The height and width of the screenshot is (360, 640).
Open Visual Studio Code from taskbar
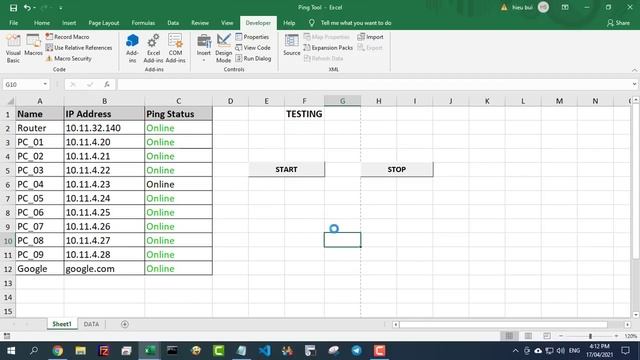[x=264, y=351]
